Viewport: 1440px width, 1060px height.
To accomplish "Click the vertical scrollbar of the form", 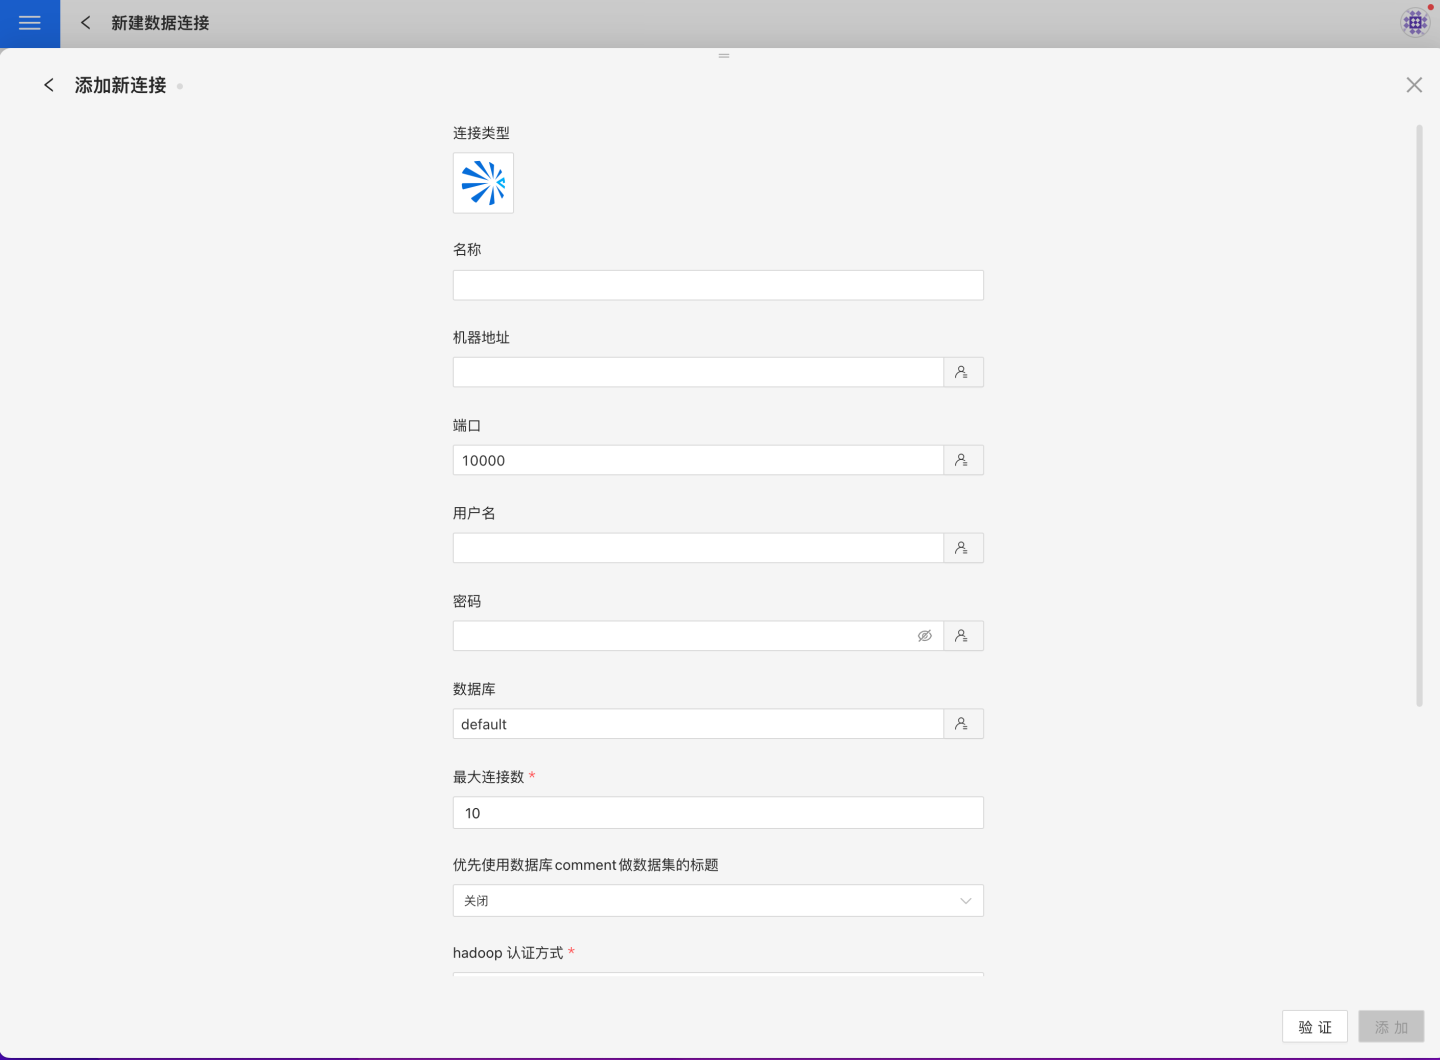I will [x=1419, y=415].
